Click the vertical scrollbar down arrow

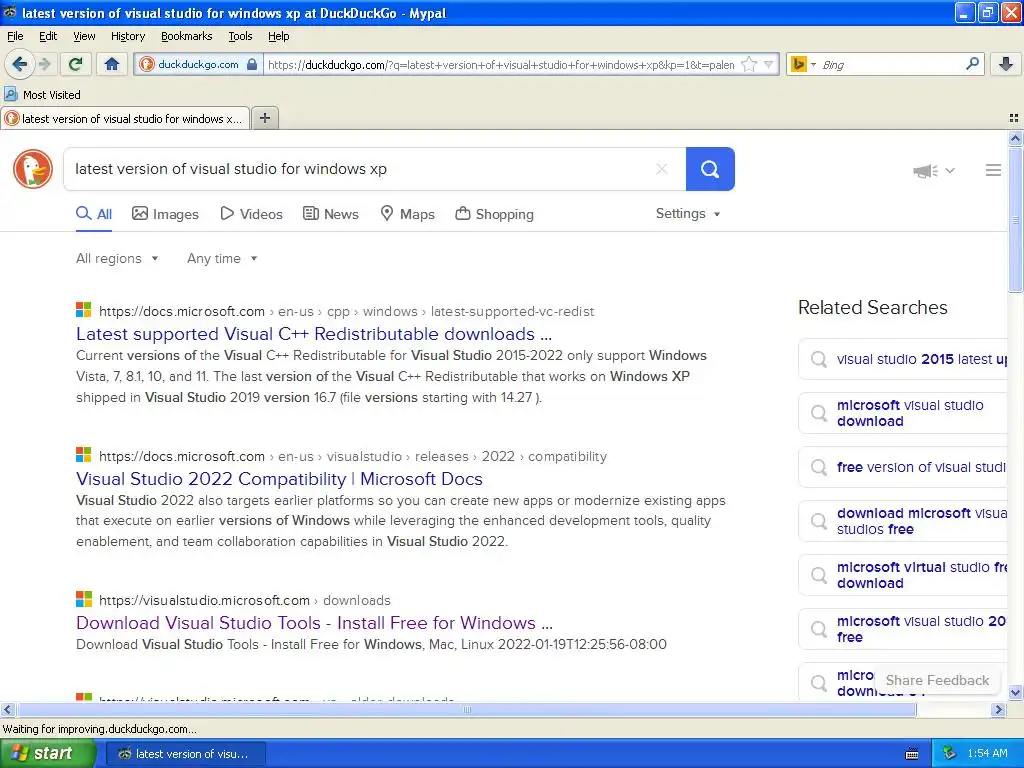(x=1015, y=692)
